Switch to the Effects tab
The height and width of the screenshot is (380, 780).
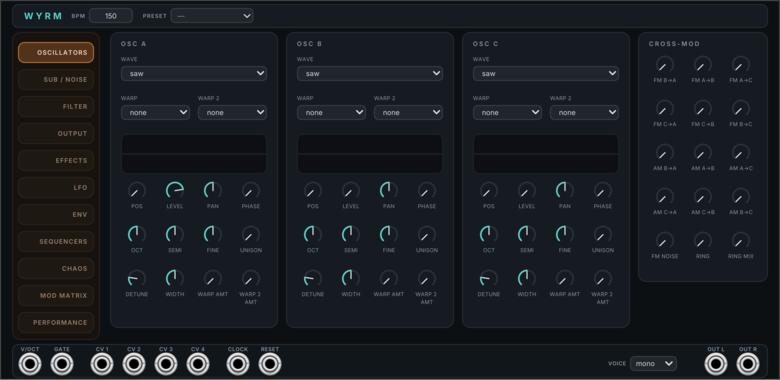[56, 161]
